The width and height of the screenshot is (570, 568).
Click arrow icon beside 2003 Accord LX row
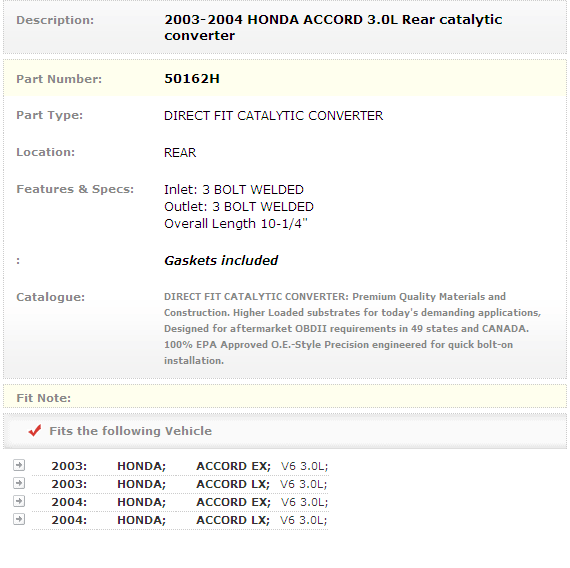point(19,483)
